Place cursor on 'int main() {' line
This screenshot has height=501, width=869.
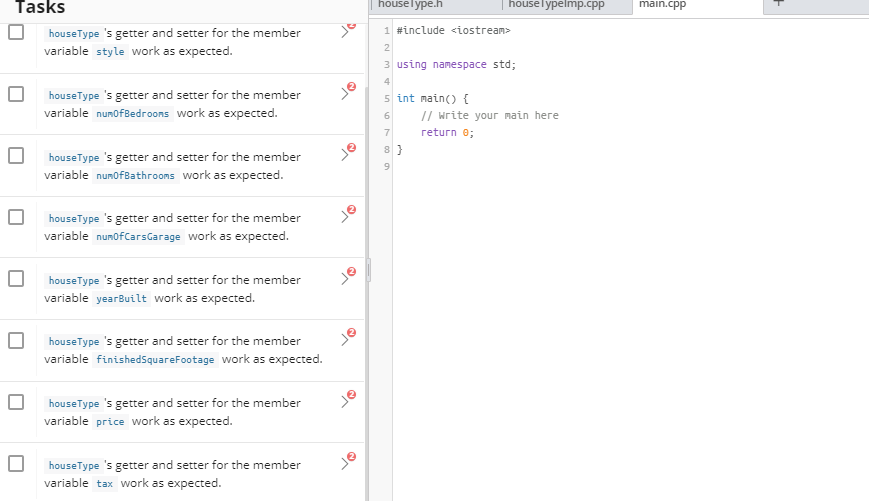tap(432, 99)
